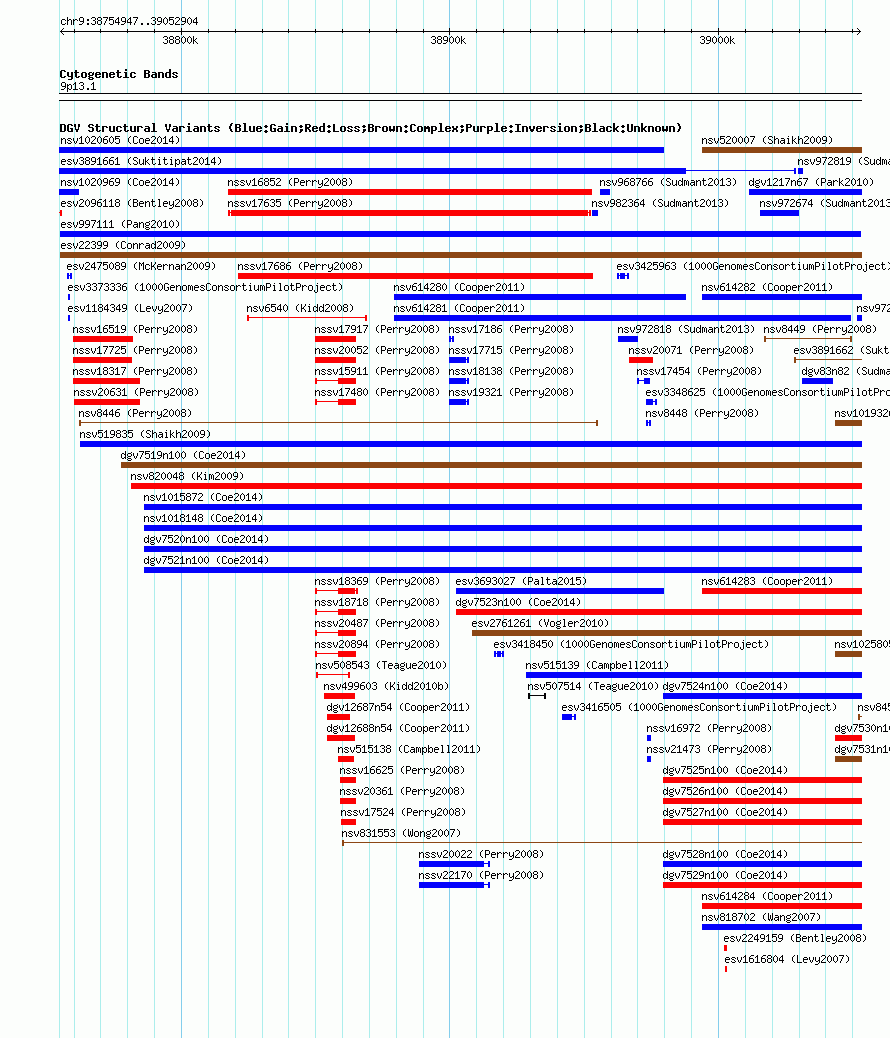The image size is (890, 1038).
Task: Select esv3373336 1000 Genomes variant label
Action: coord(205,288)
